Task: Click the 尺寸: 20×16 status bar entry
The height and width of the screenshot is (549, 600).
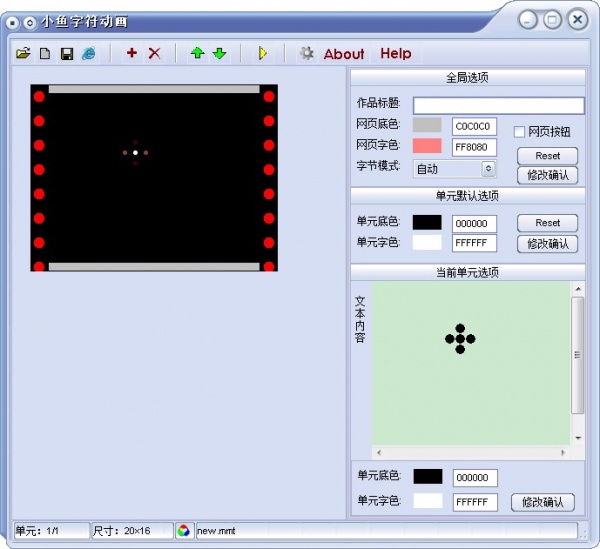Action: (132, 531)
